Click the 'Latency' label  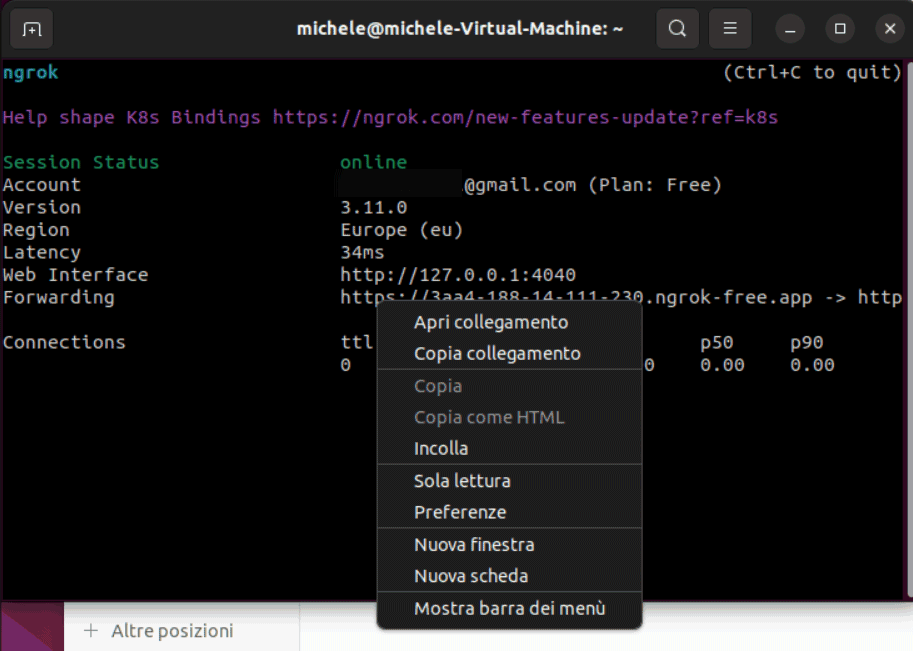point(42,253)
